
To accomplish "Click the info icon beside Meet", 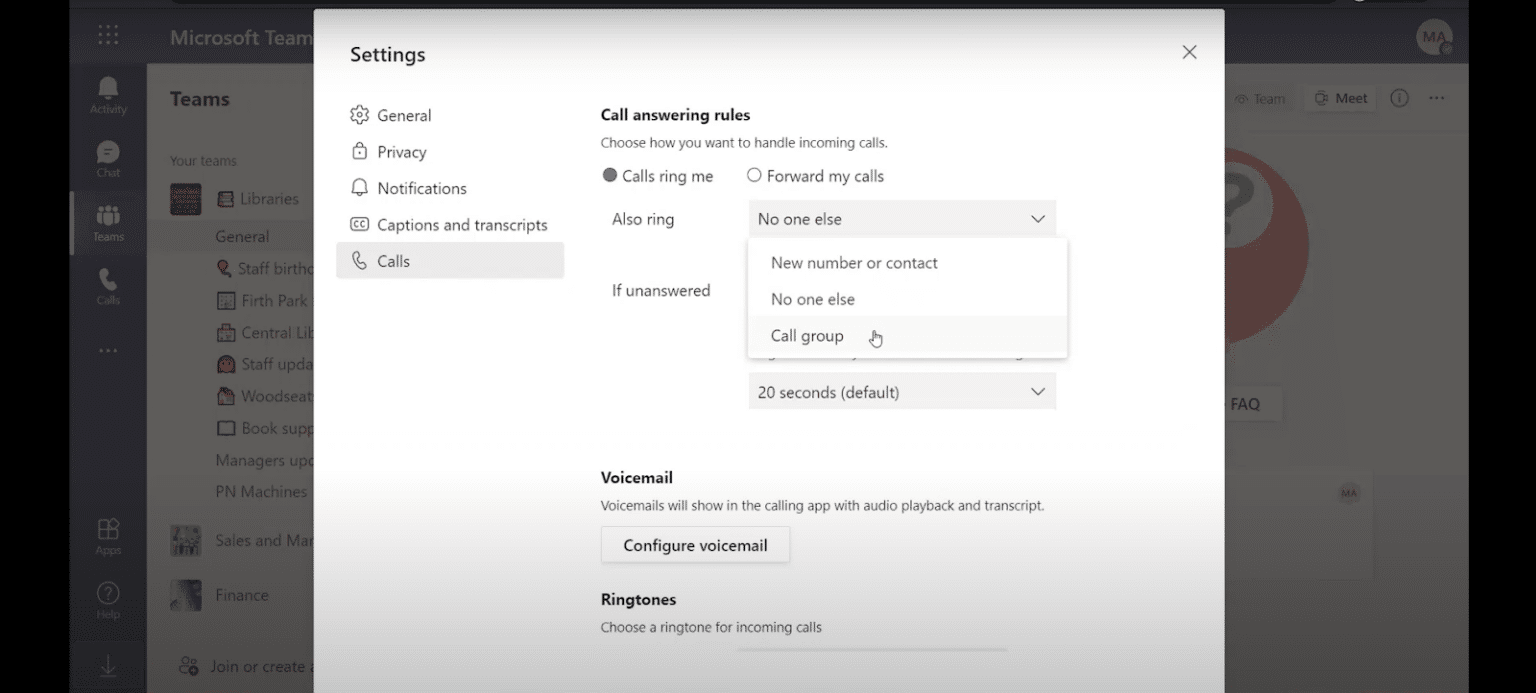I will tap(1399, 98).
